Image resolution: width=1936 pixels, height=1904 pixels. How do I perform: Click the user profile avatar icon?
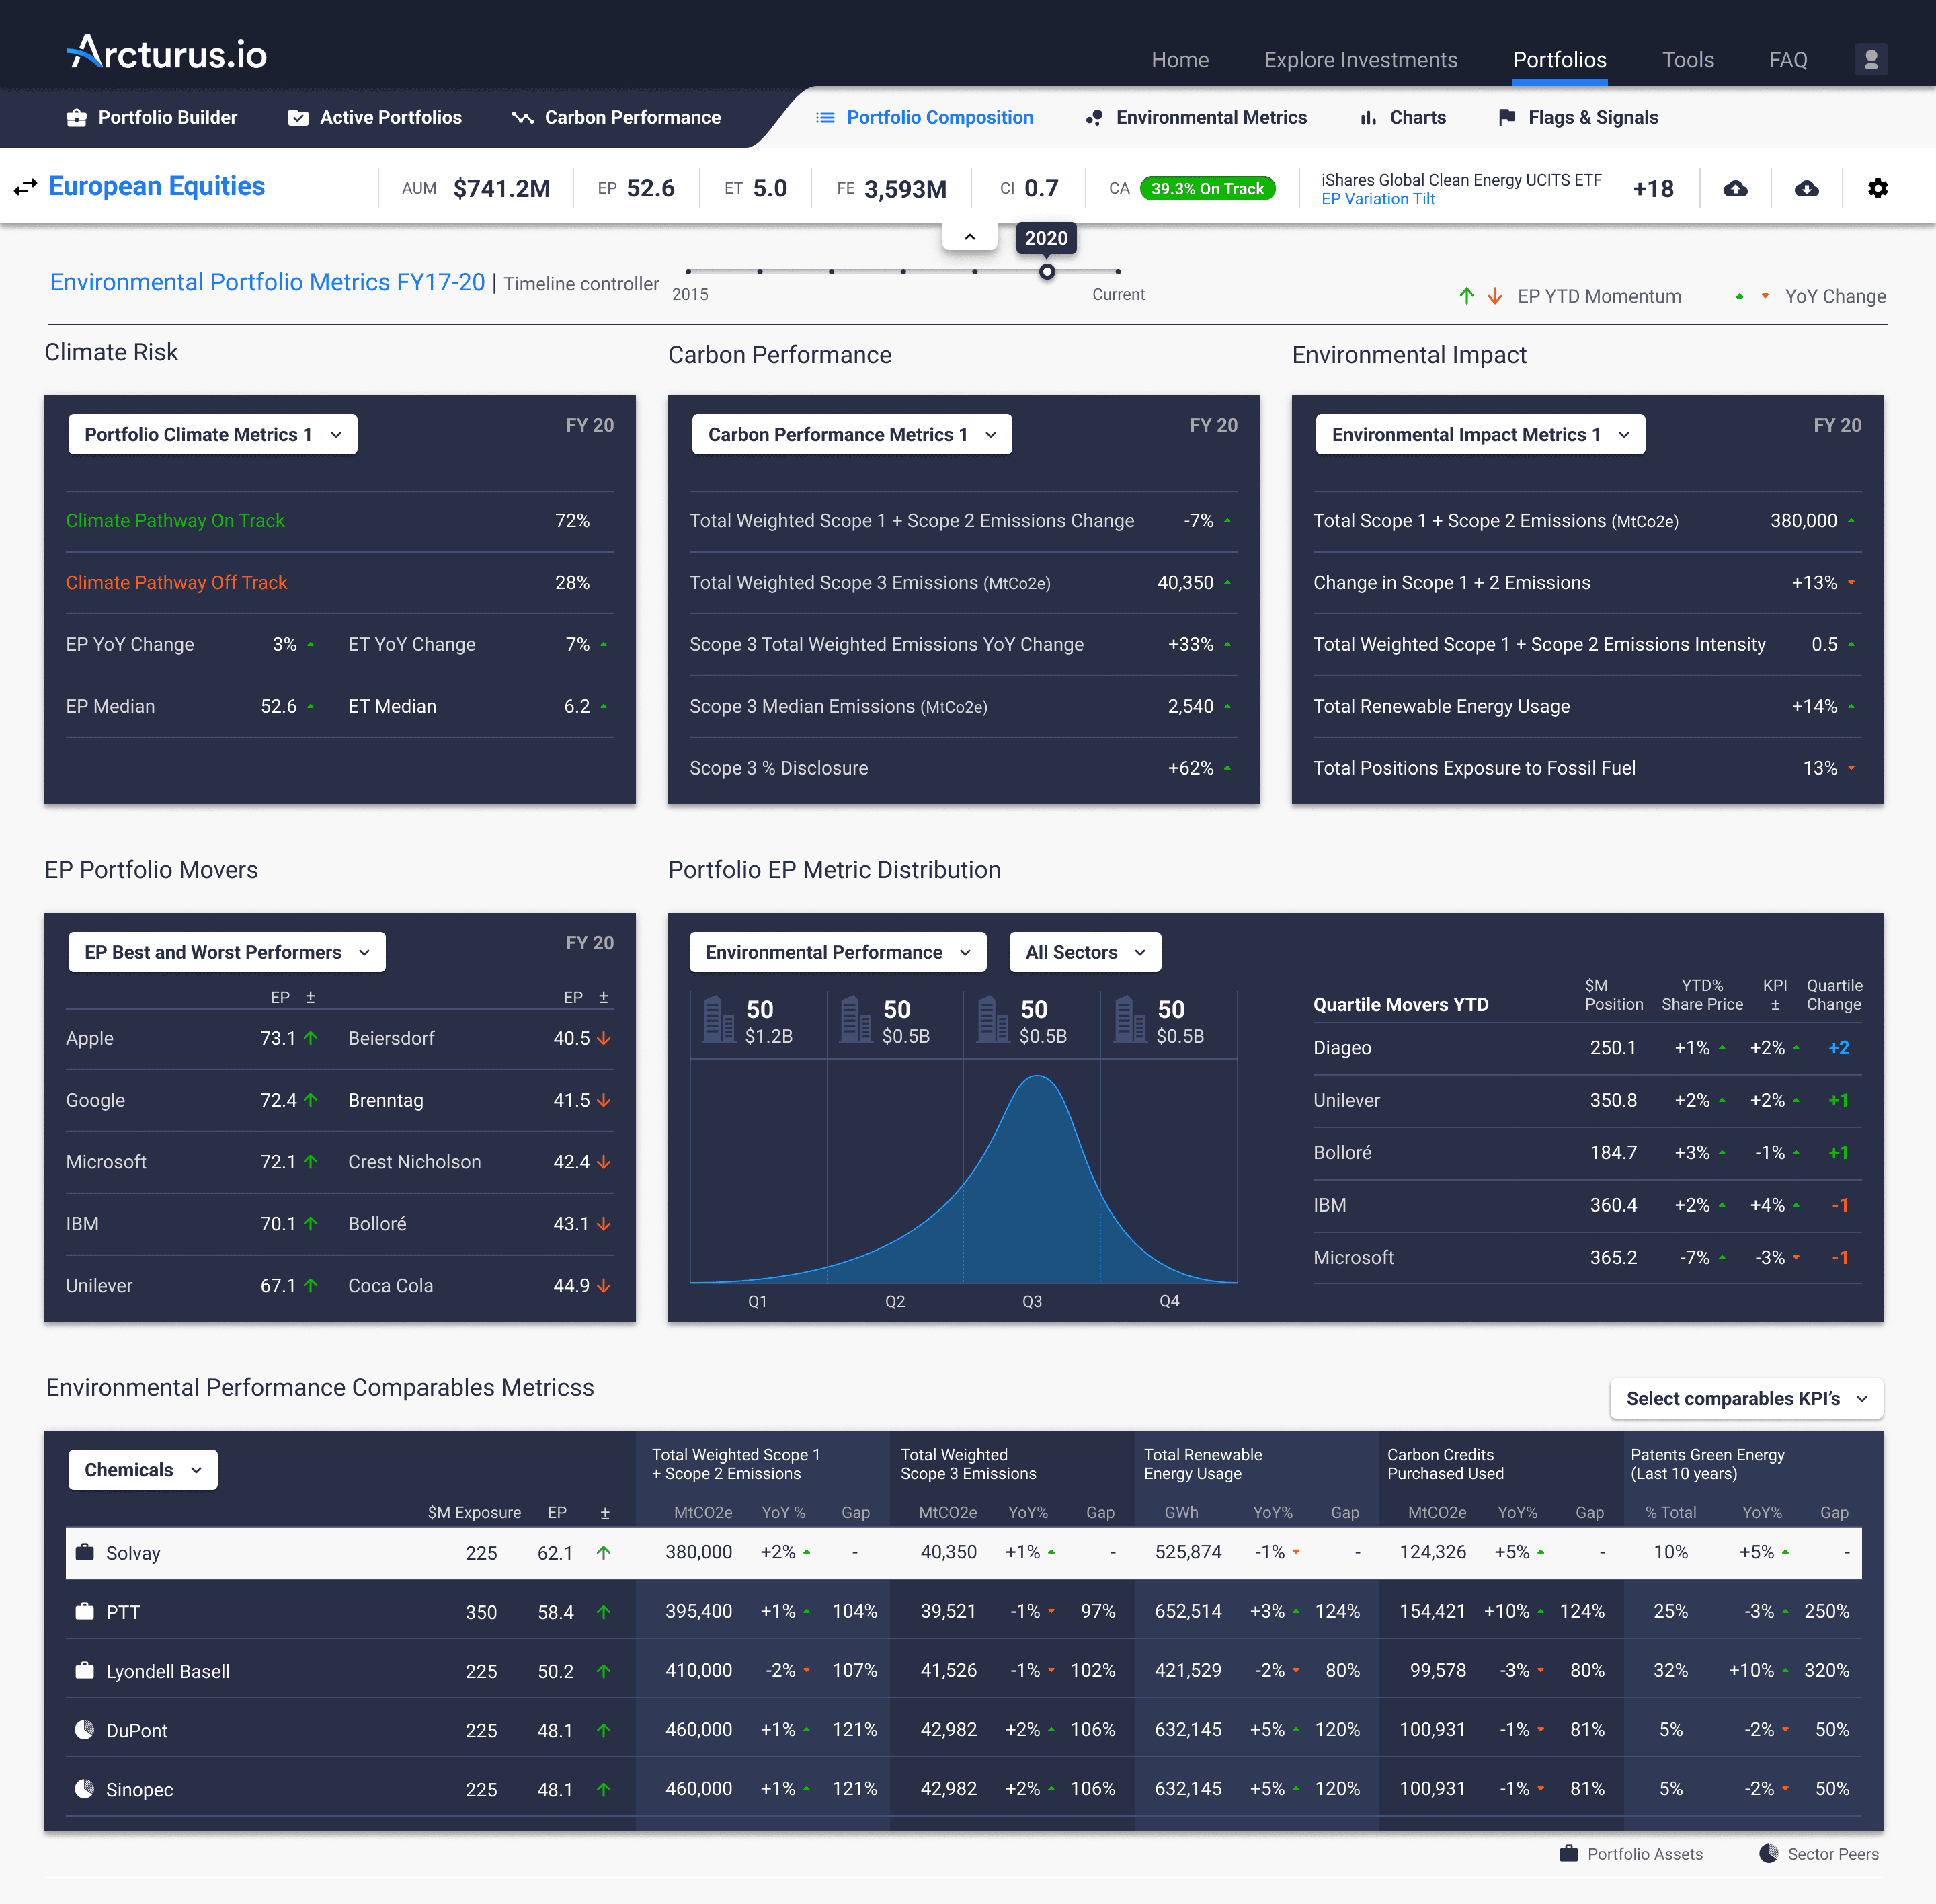coord(1870,59)
